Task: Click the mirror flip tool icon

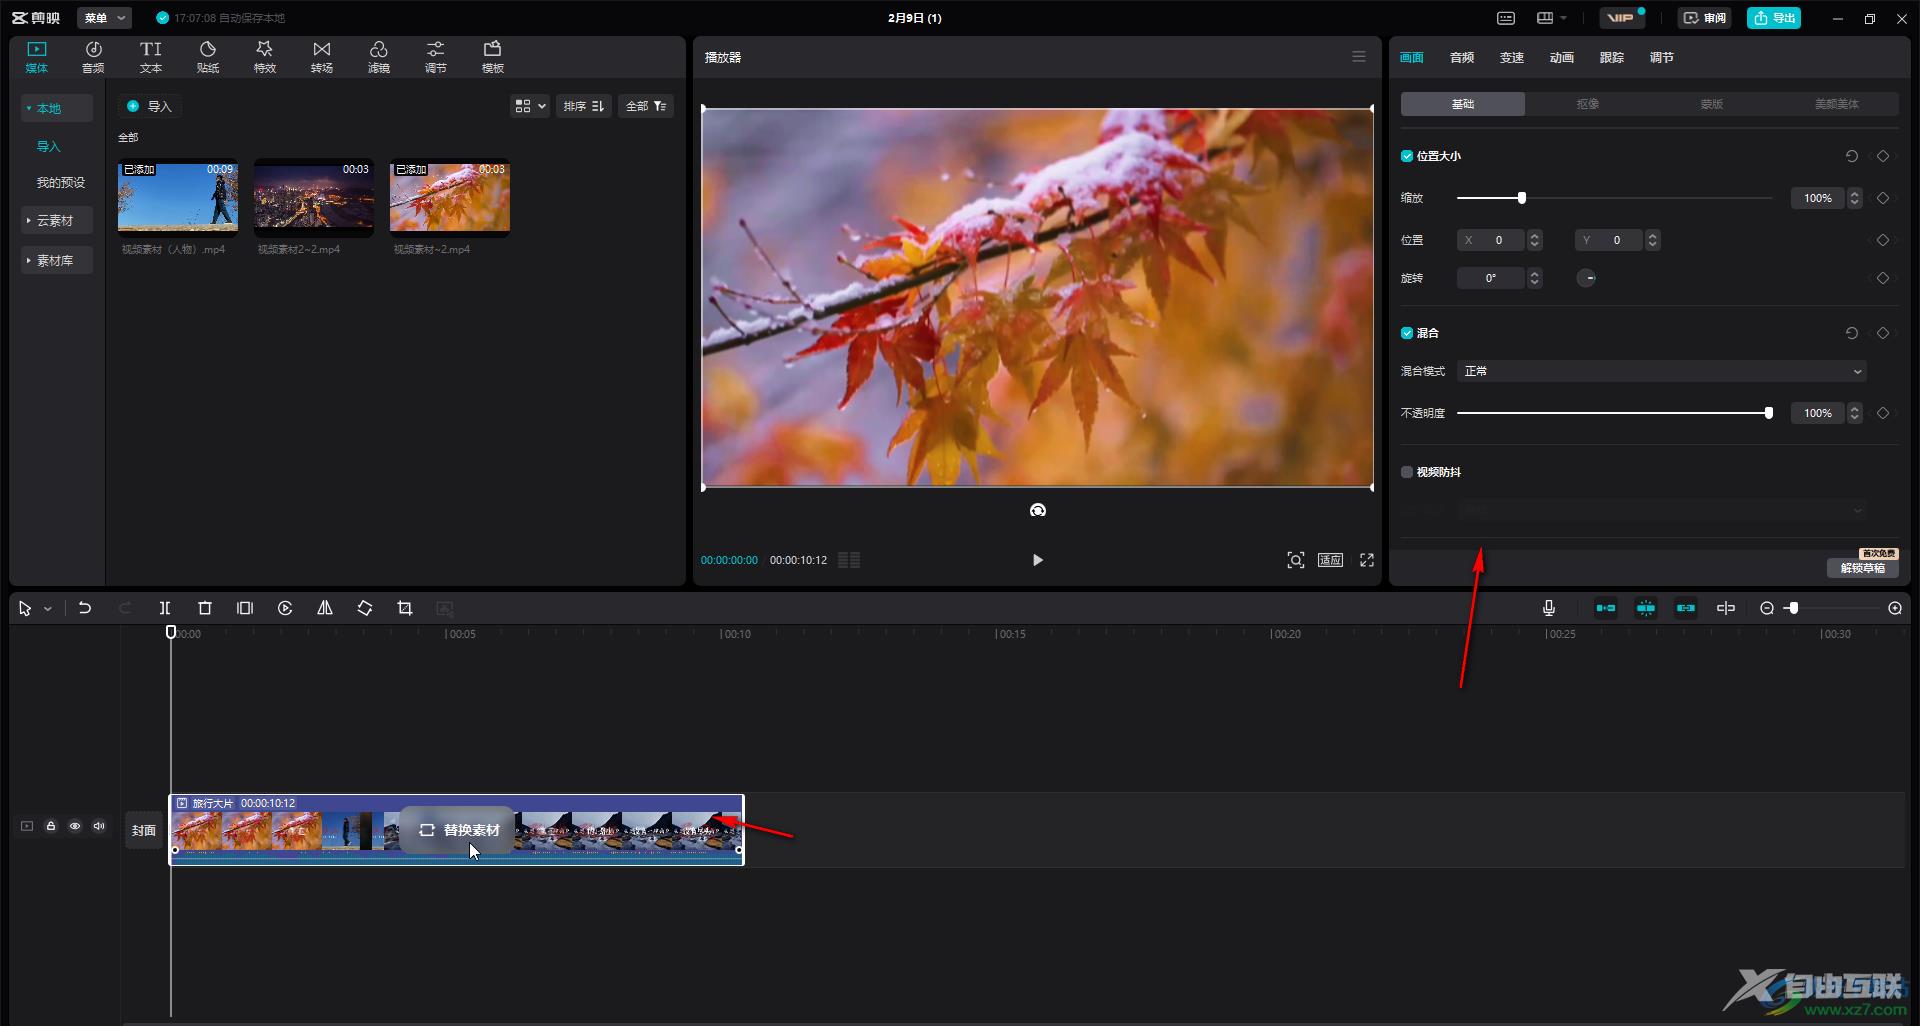Action: 325,608
